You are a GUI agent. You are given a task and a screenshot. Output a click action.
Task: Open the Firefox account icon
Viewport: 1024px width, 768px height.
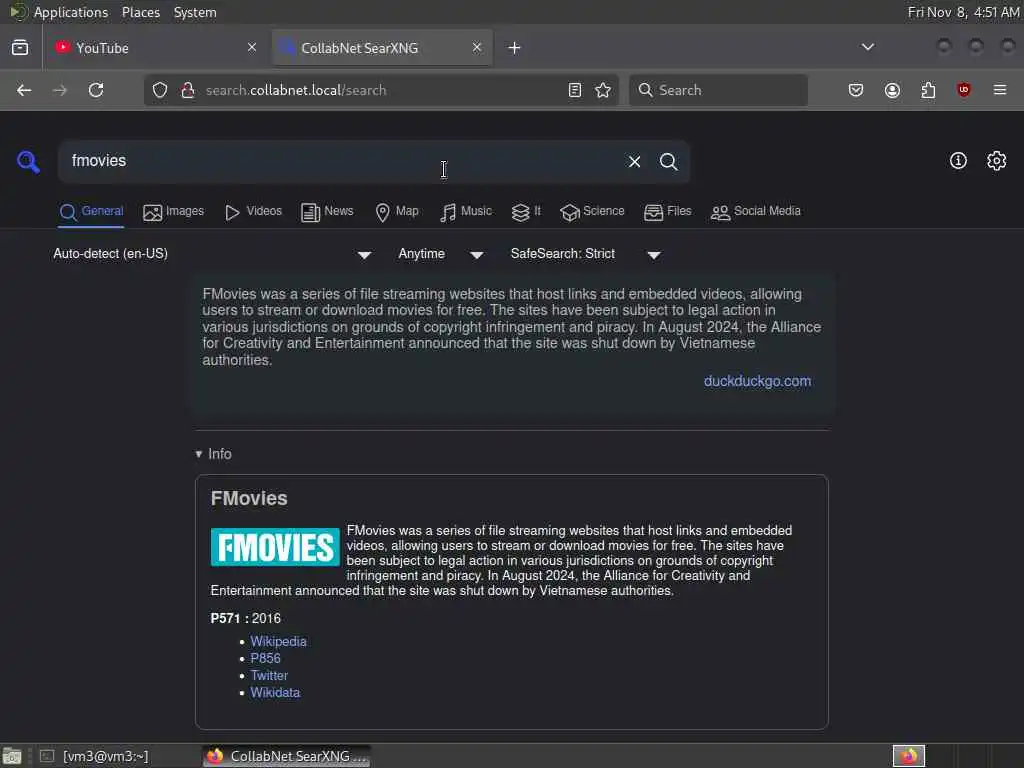[892, 90]
